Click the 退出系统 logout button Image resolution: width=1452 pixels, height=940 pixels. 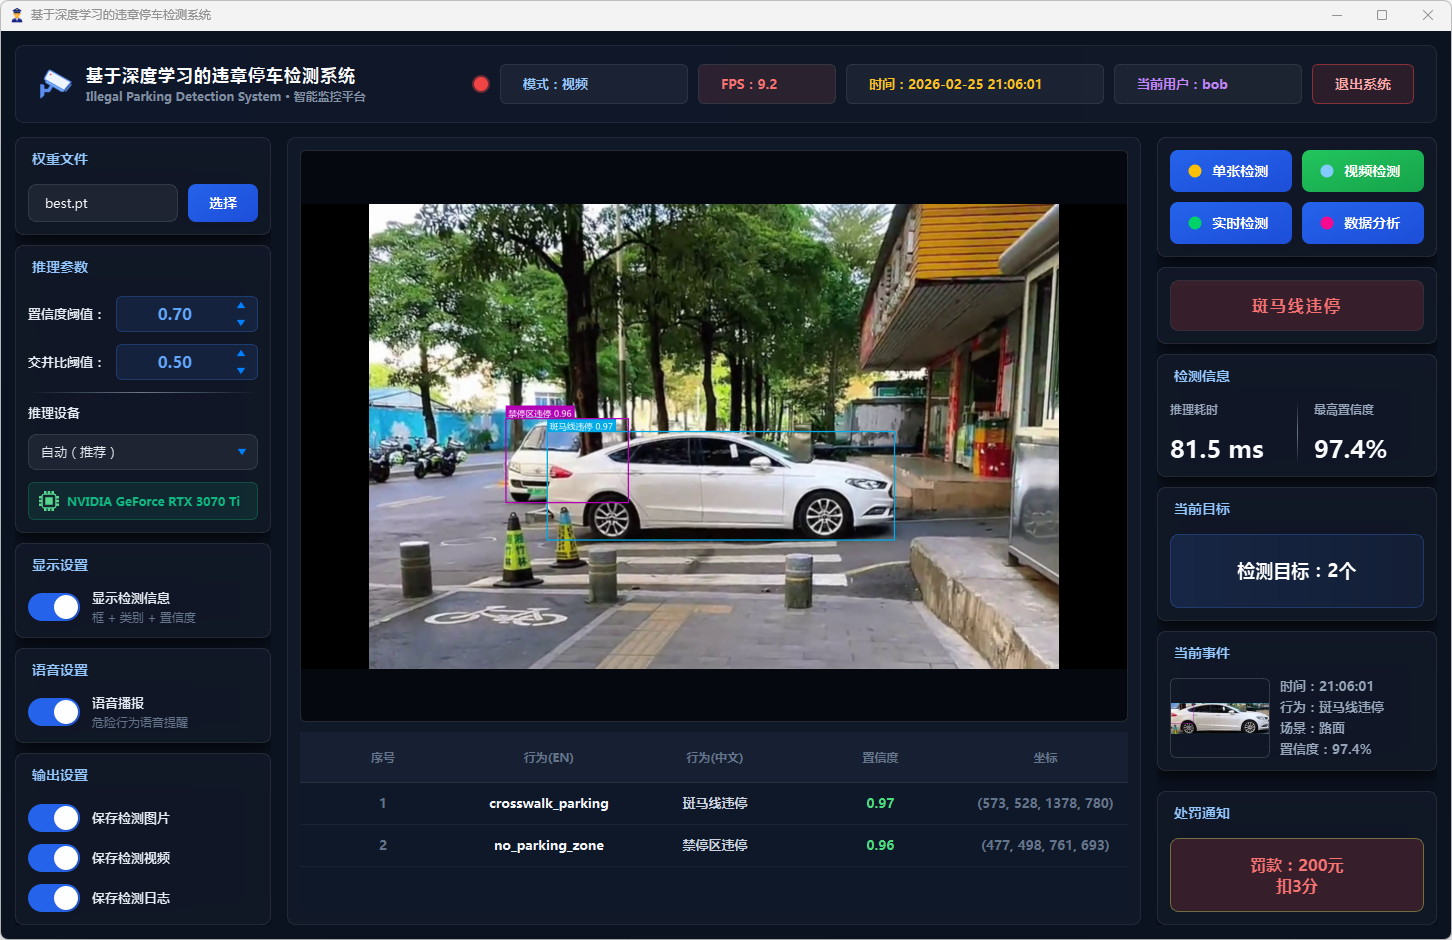coord(1362,84)
